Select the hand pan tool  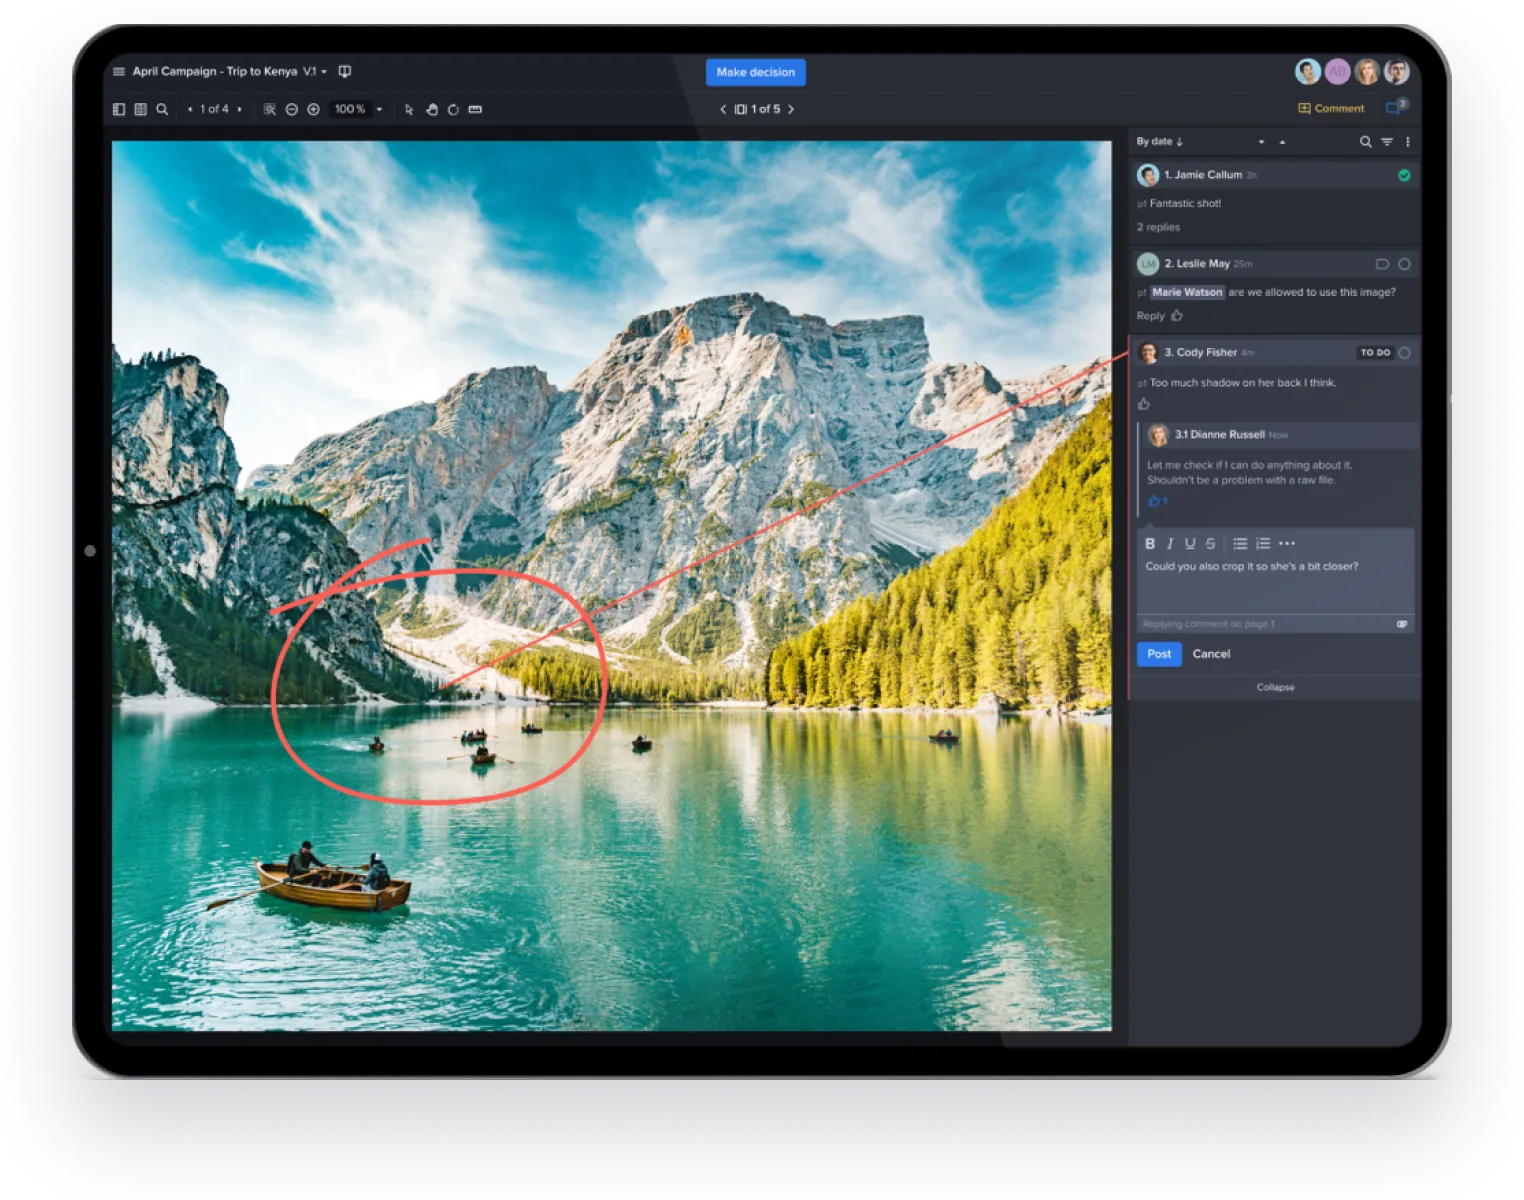click(x=432, y=110)
